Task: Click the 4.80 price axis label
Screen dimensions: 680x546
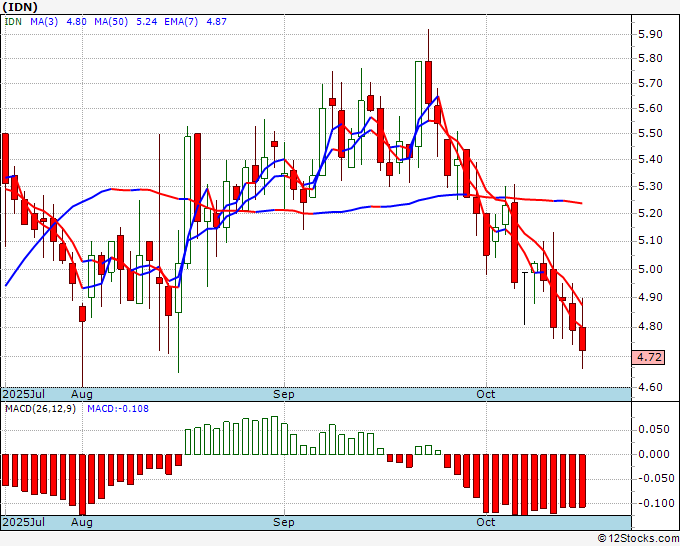Action: point(651,326)
